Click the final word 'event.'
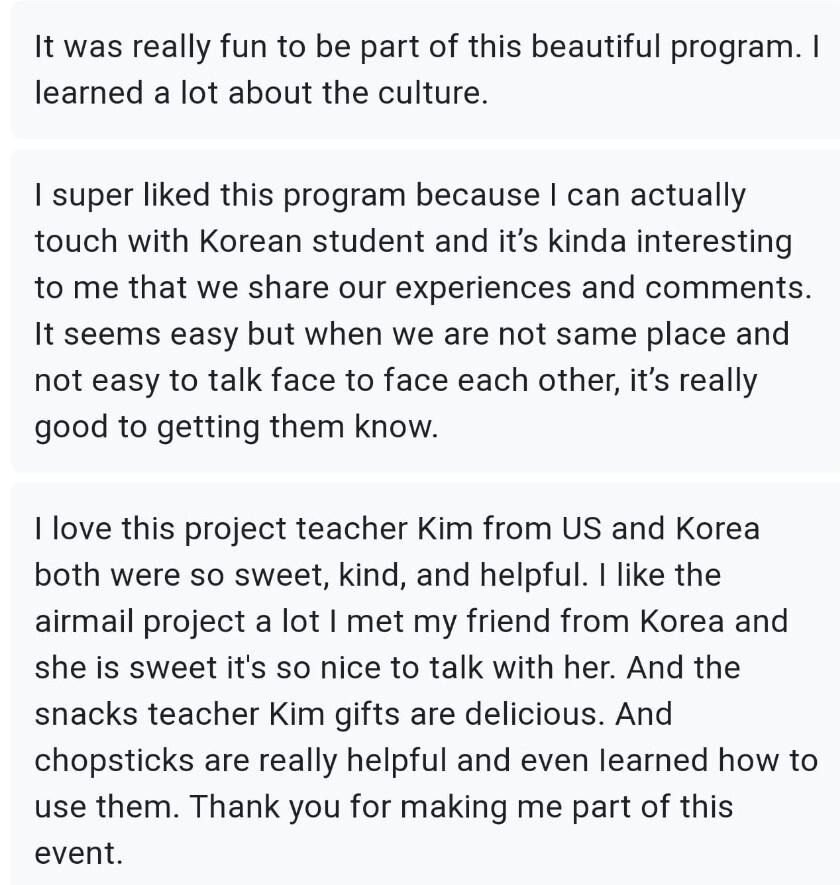840x885 pixels. 78,853
